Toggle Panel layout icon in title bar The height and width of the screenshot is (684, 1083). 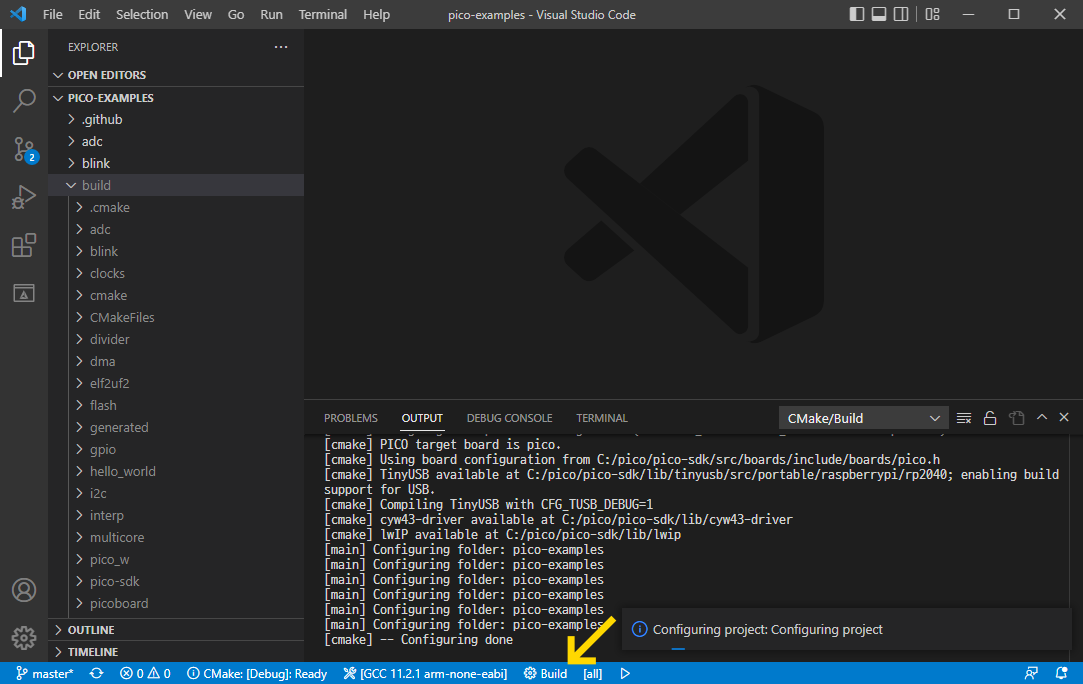coord(879,15)
